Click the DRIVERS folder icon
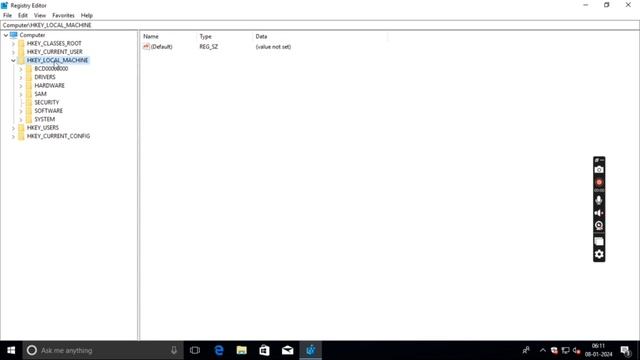640x360 pixels. (x=29, y=77)
